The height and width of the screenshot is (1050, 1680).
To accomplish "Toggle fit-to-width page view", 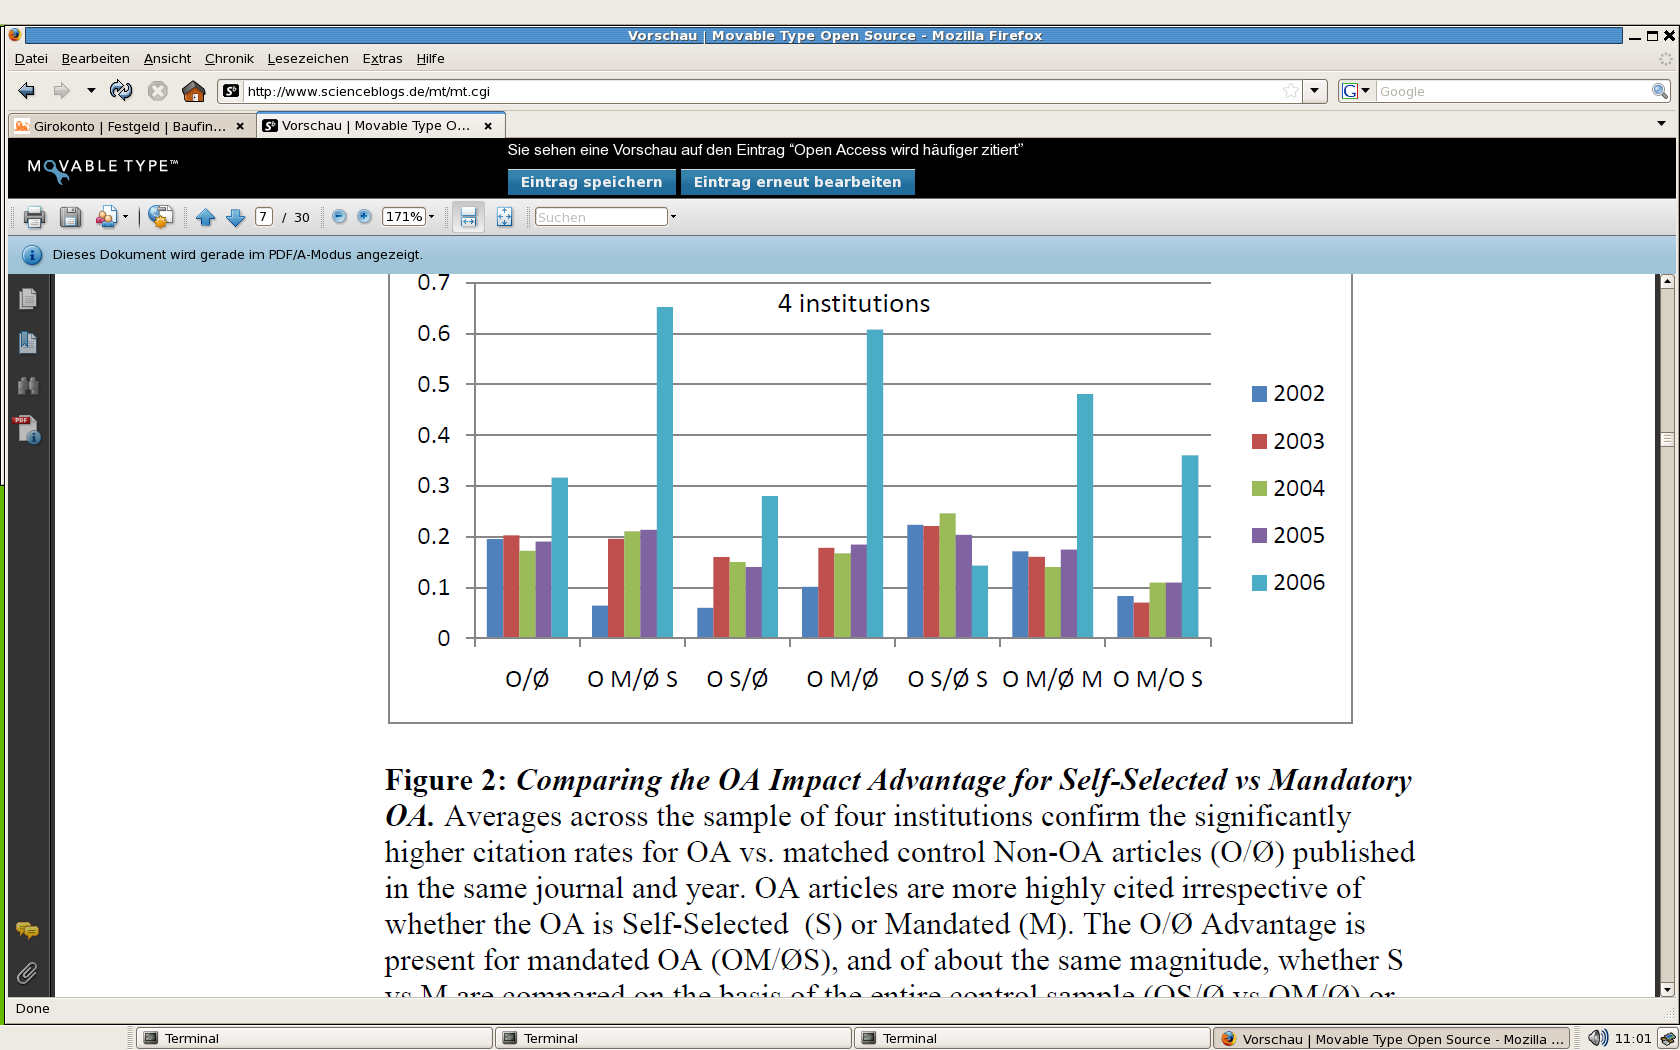I will pyautogui.click(x=468, y=216).
